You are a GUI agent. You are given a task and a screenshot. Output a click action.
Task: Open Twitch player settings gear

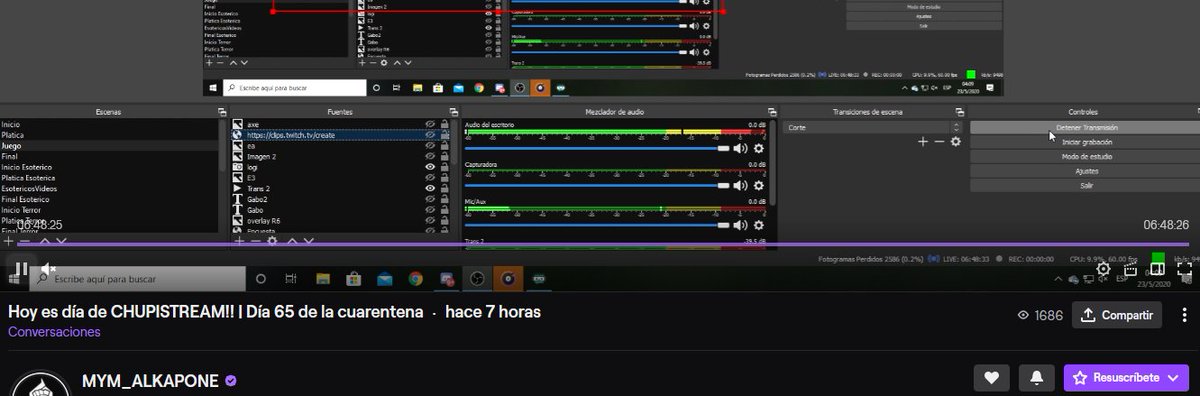pos(1103,269)
